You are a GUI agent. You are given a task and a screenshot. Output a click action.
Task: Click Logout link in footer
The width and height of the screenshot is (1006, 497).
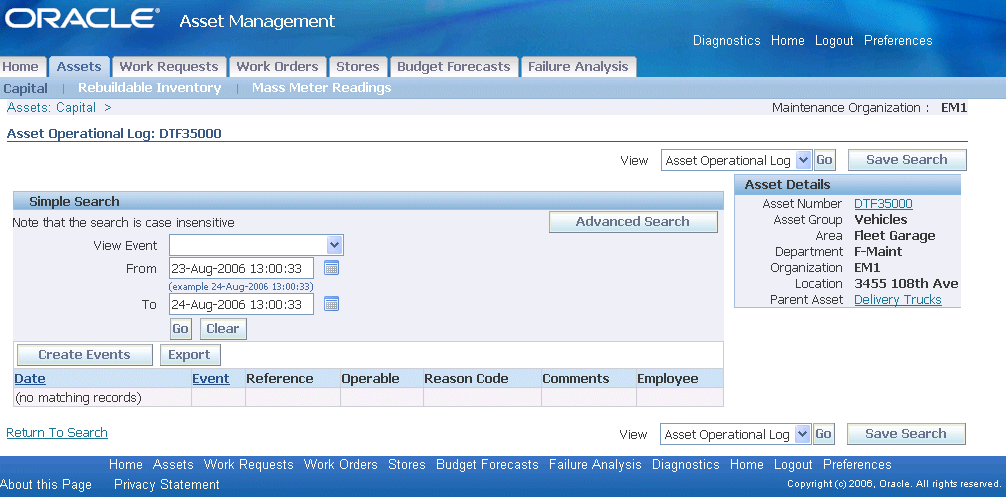[793, 465]
